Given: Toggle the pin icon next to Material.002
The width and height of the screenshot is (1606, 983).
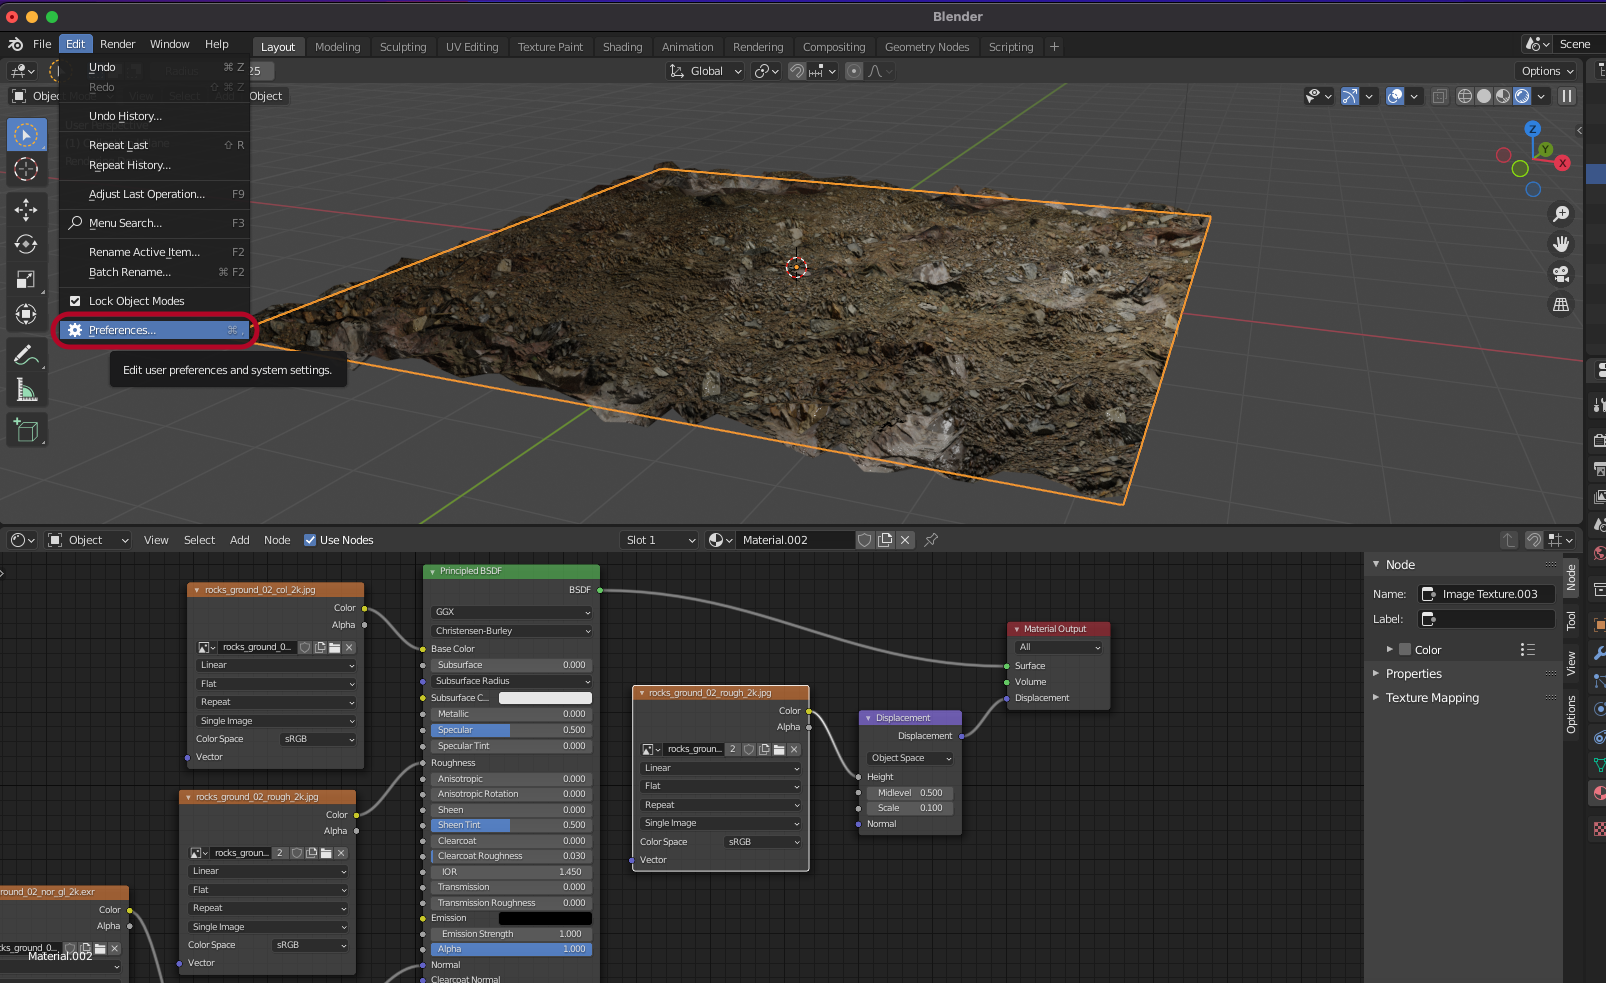Looking at the screenshot, I should point(931,540).
